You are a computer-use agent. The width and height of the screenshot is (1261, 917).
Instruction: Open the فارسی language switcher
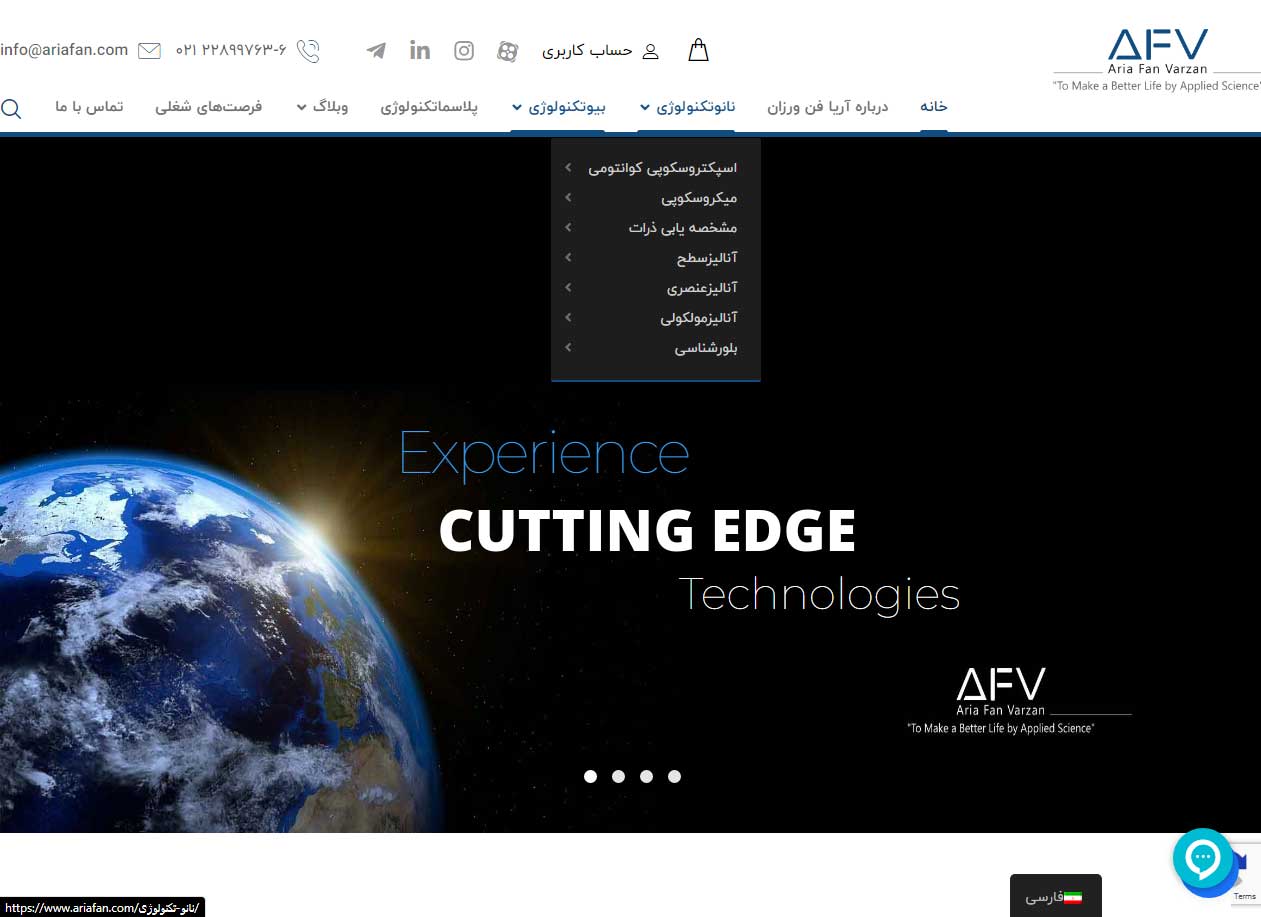click(1054, 897)
